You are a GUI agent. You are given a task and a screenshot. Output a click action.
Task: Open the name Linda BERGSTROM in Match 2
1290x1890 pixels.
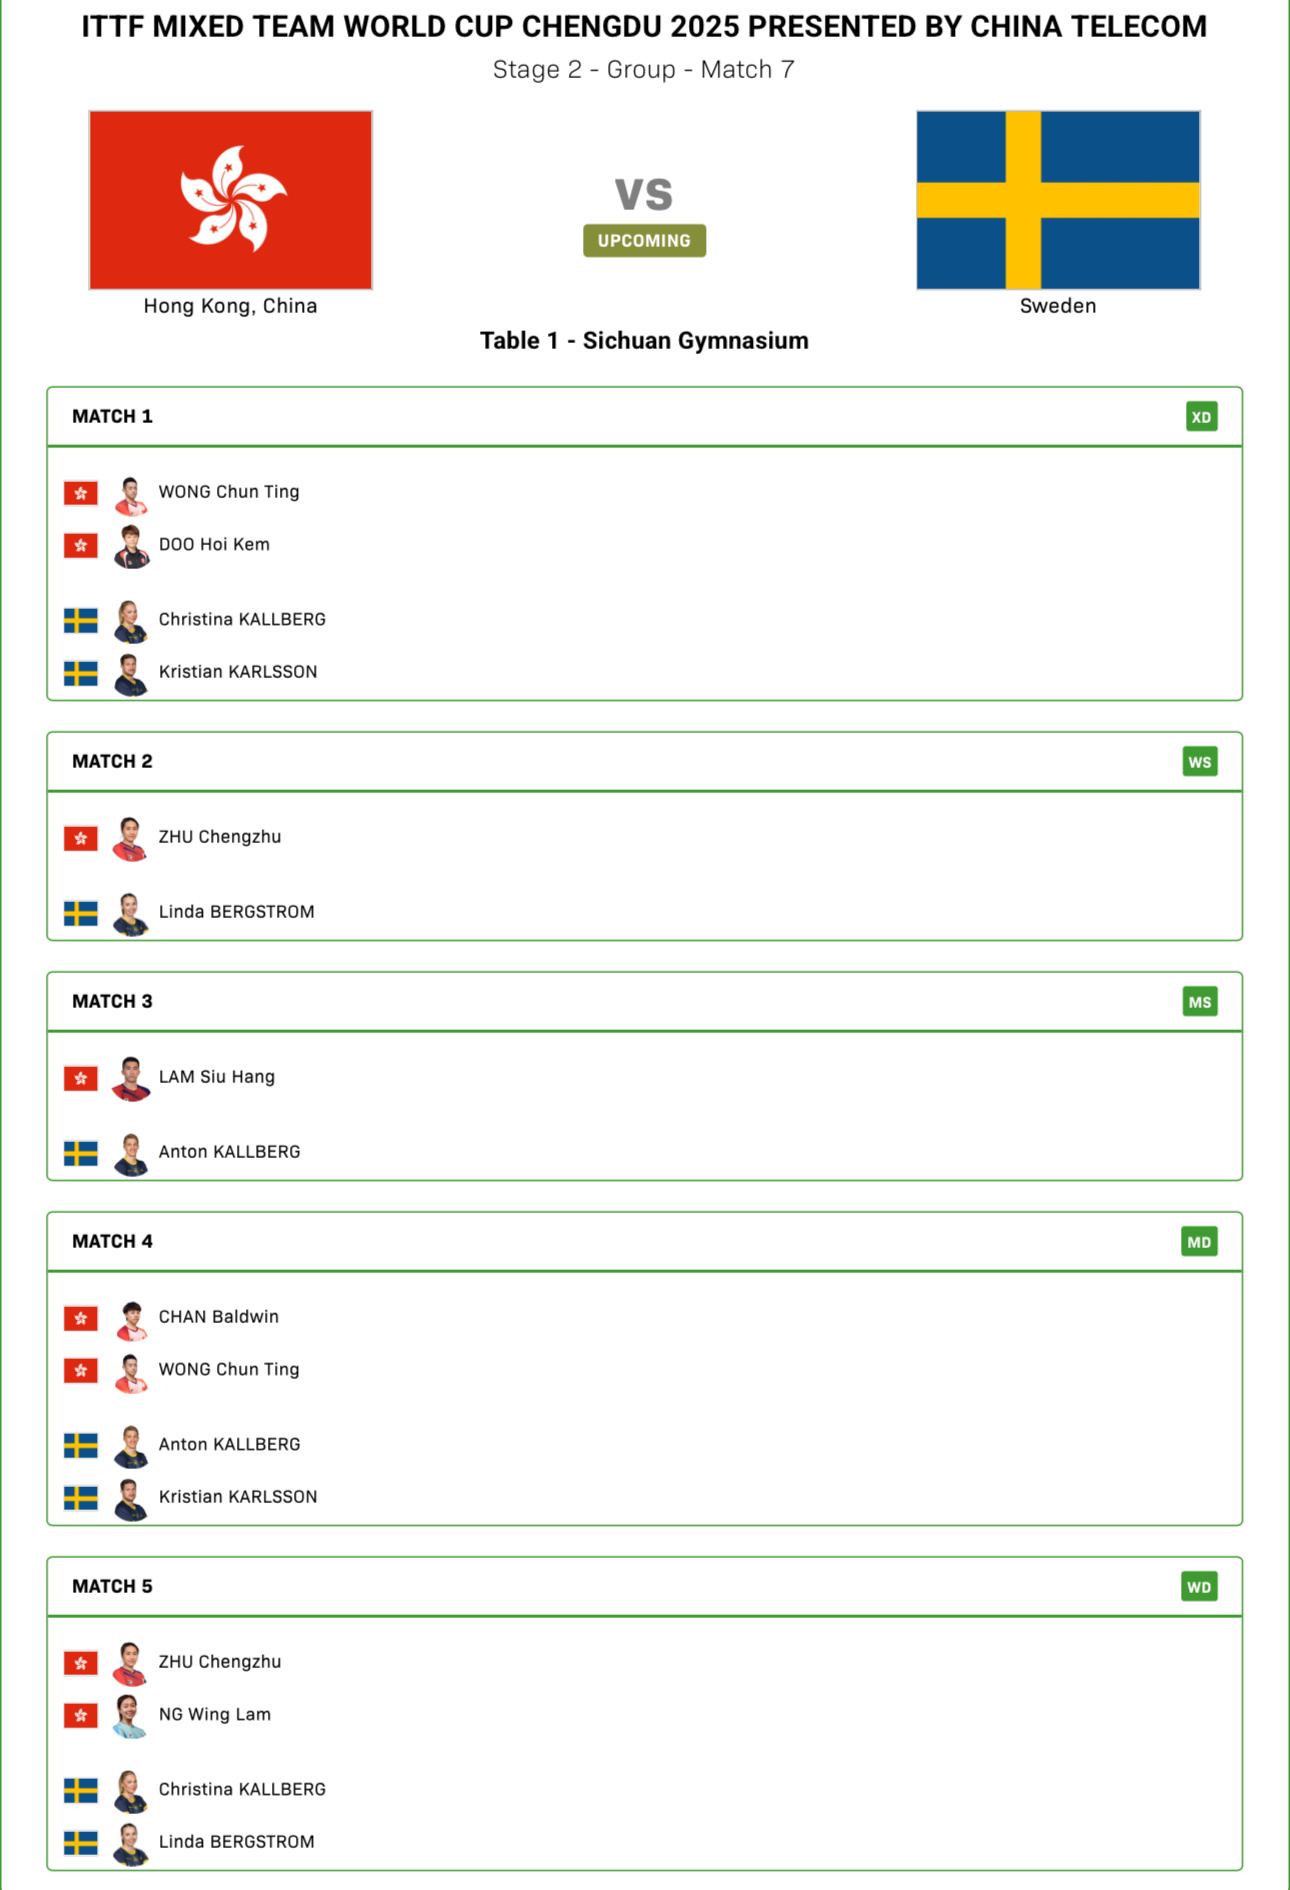[x=237, y=912]
